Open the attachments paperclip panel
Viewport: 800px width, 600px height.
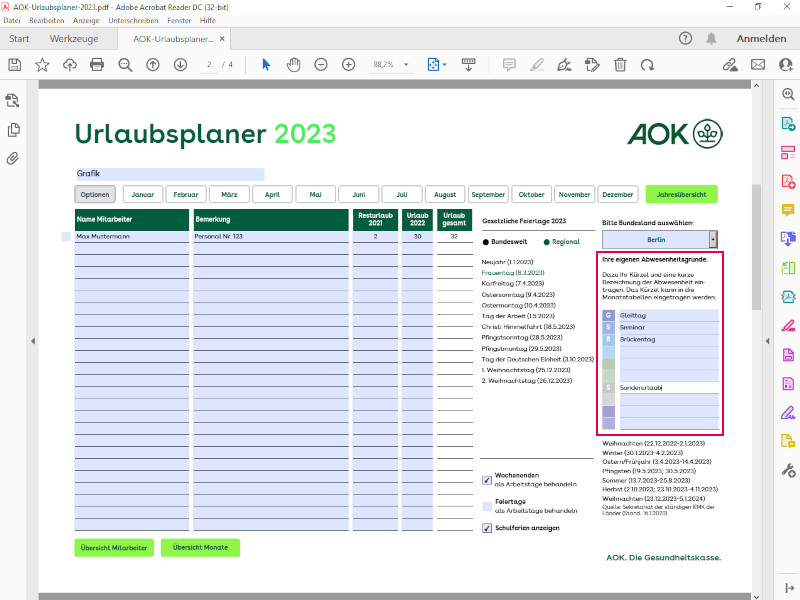click(13, 159)
